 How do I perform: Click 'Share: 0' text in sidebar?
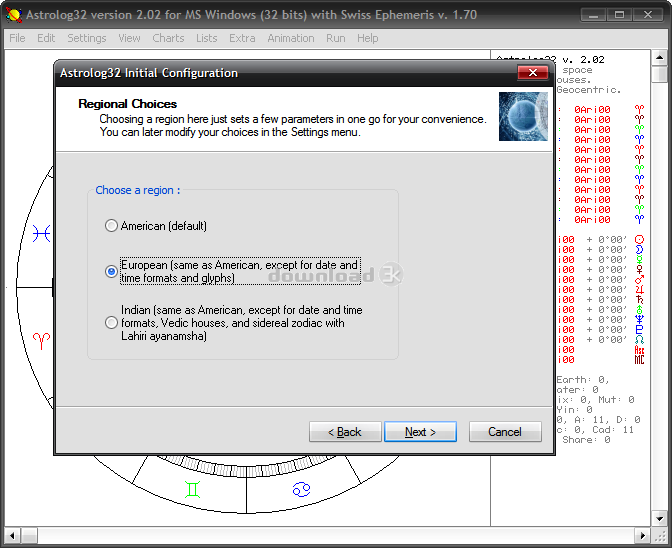pos(586,440)
